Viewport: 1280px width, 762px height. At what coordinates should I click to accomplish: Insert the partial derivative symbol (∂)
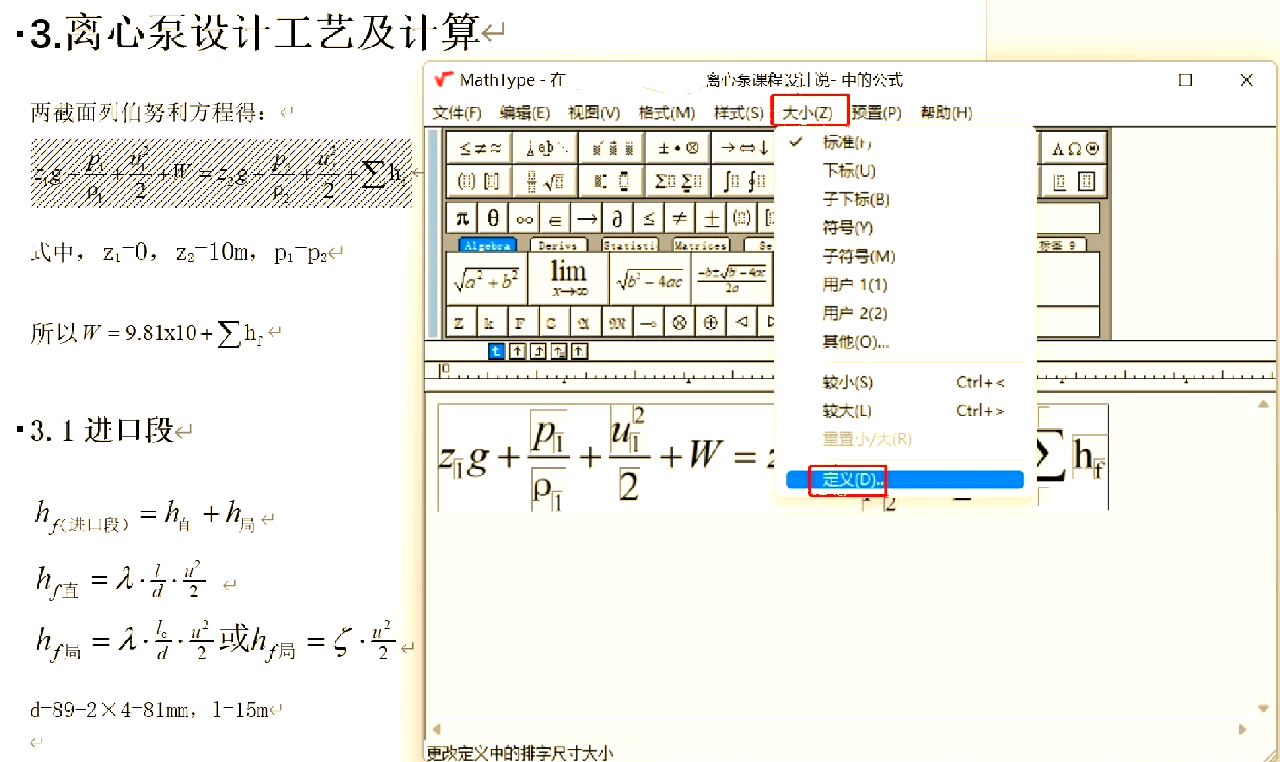click(617, 218)
